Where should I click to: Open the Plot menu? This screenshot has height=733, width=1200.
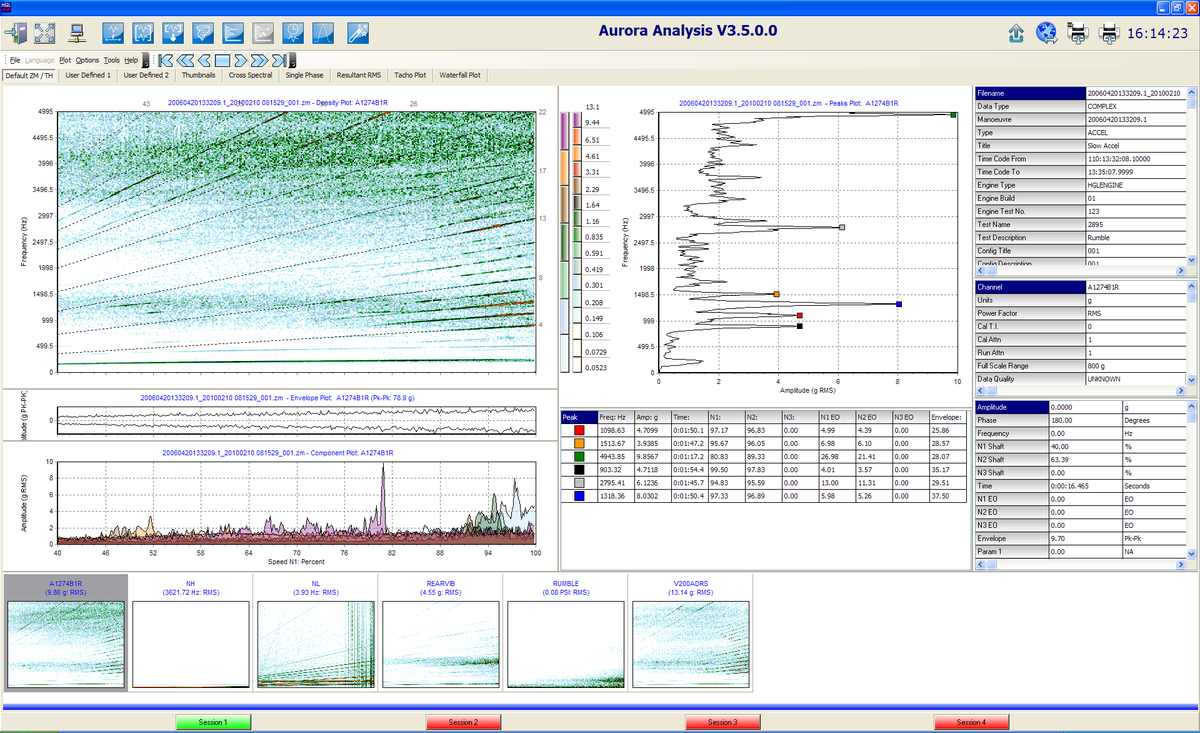(65, 60)
